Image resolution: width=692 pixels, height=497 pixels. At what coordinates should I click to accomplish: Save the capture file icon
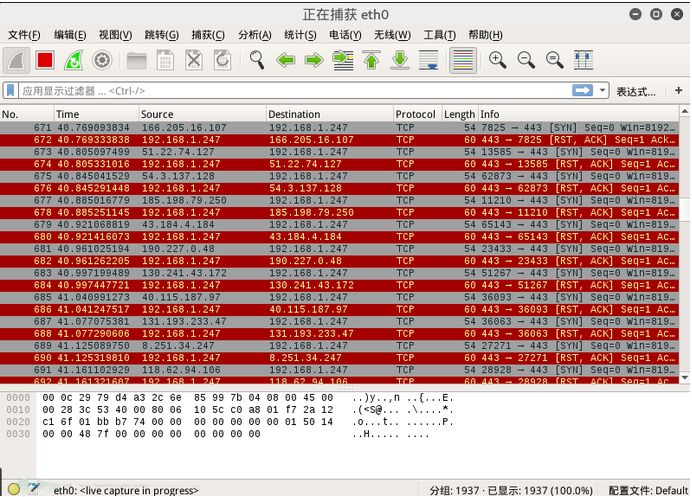[x=165, y=60]
